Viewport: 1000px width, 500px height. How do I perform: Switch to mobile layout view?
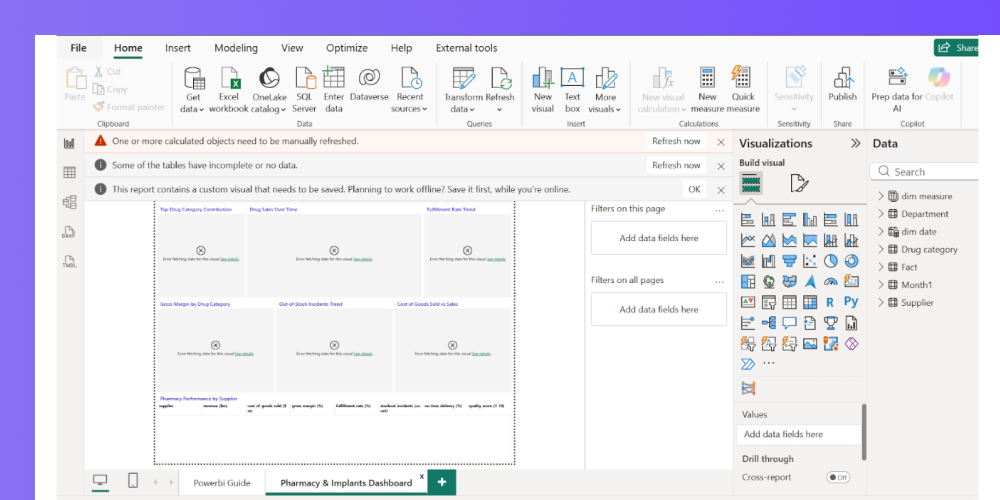[x=133, y=480]
